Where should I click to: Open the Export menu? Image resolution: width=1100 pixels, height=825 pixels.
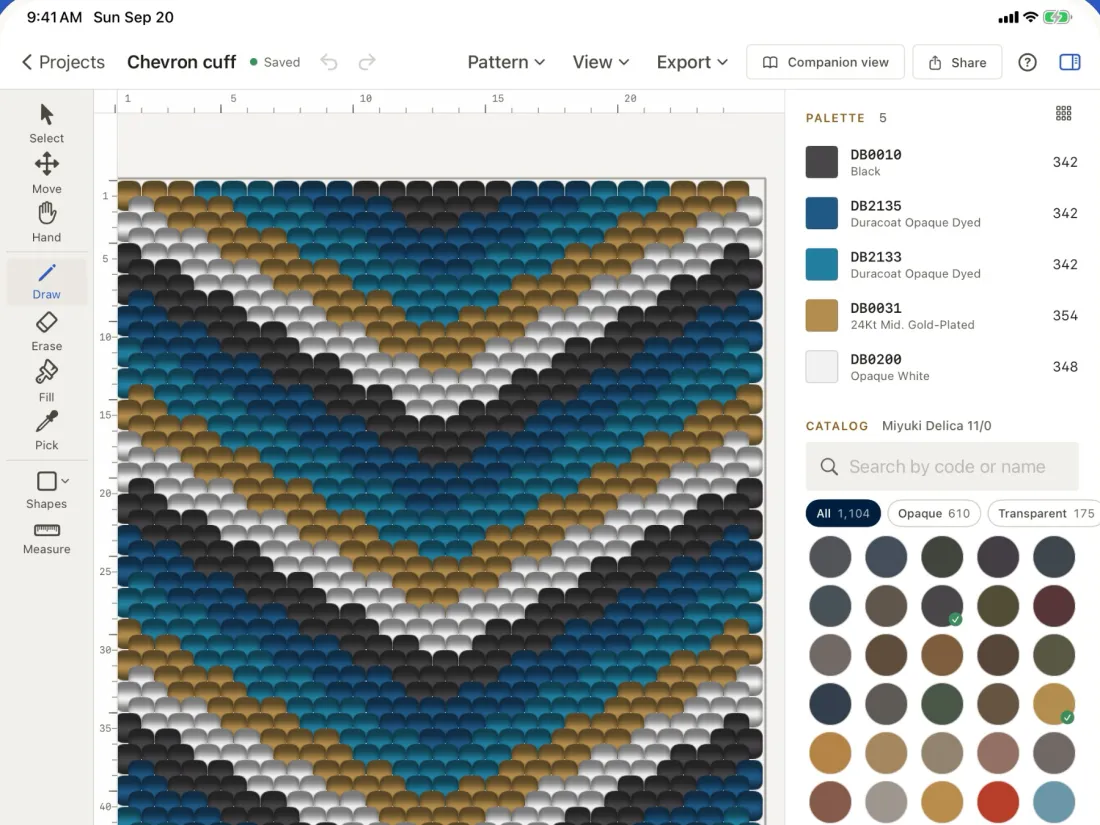pos(692,62)
